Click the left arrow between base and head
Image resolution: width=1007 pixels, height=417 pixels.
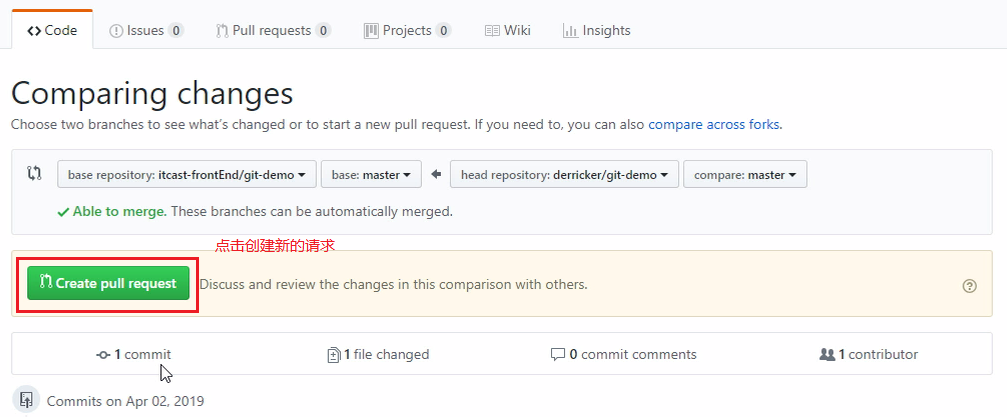pyautogui.click(x=436, y=174)
